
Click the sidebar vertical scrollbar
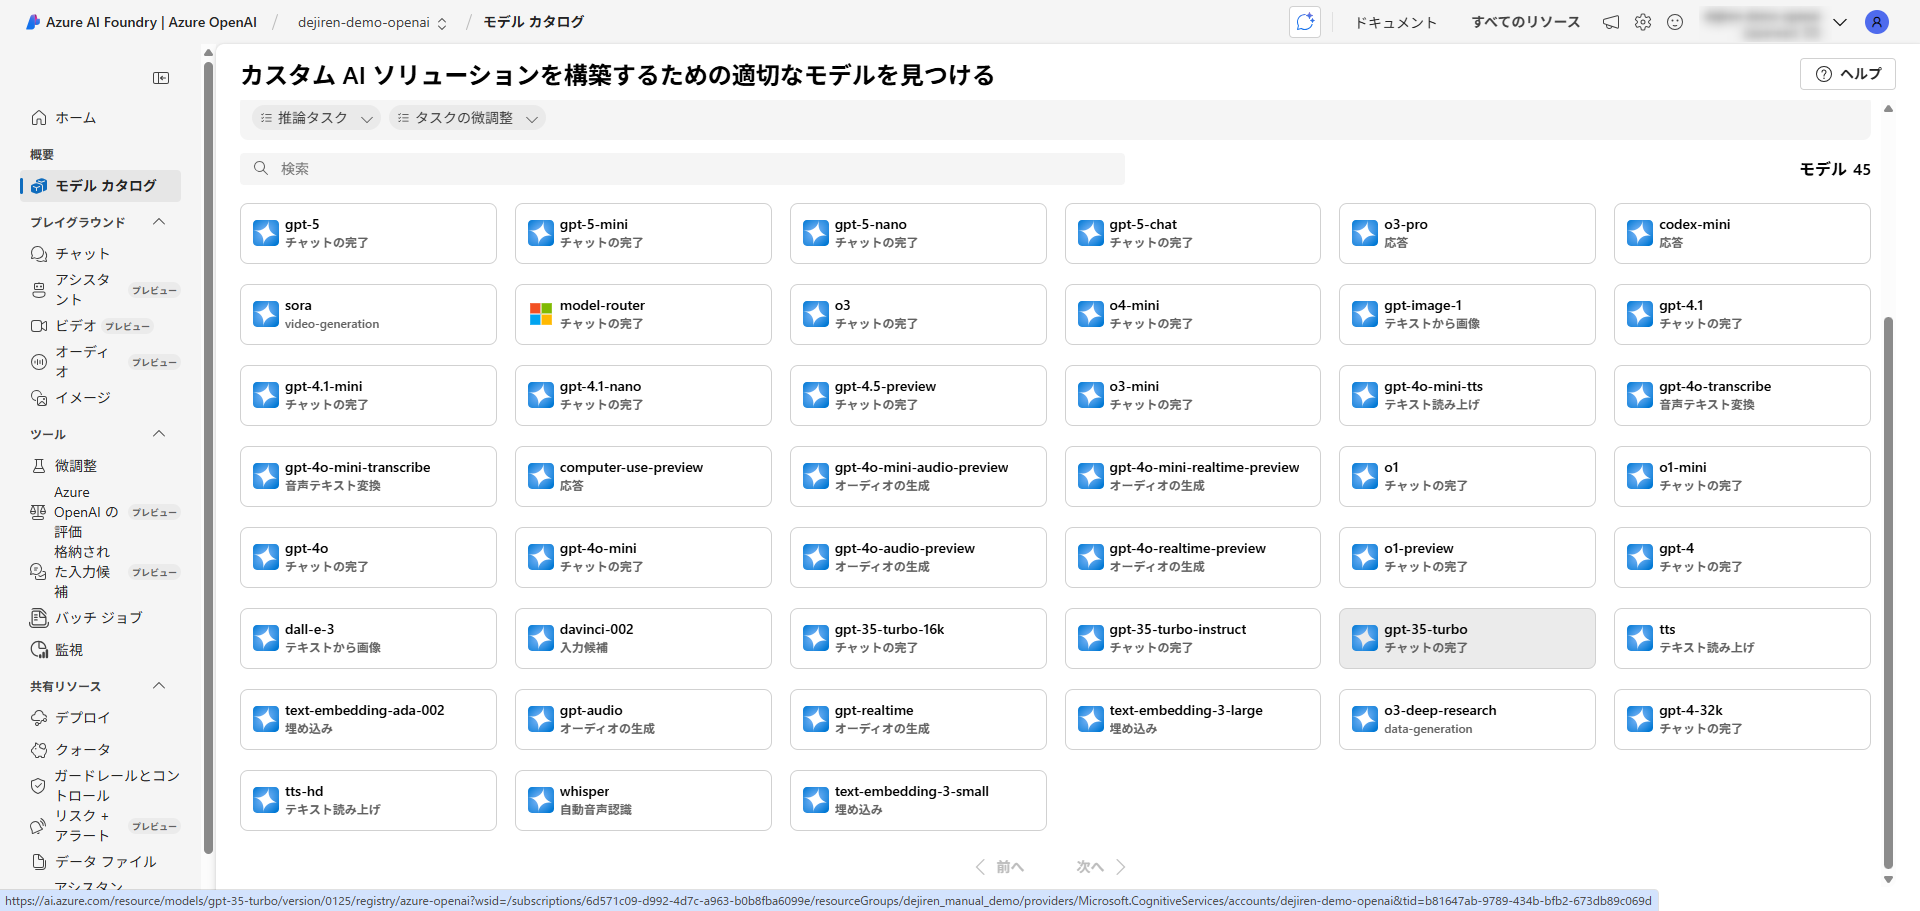pos(208,458)
